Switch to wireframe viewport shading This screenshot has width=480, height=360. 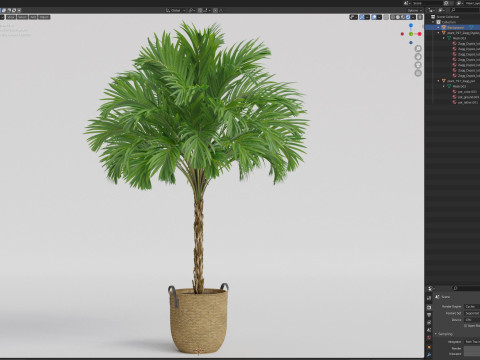(393, 17)
